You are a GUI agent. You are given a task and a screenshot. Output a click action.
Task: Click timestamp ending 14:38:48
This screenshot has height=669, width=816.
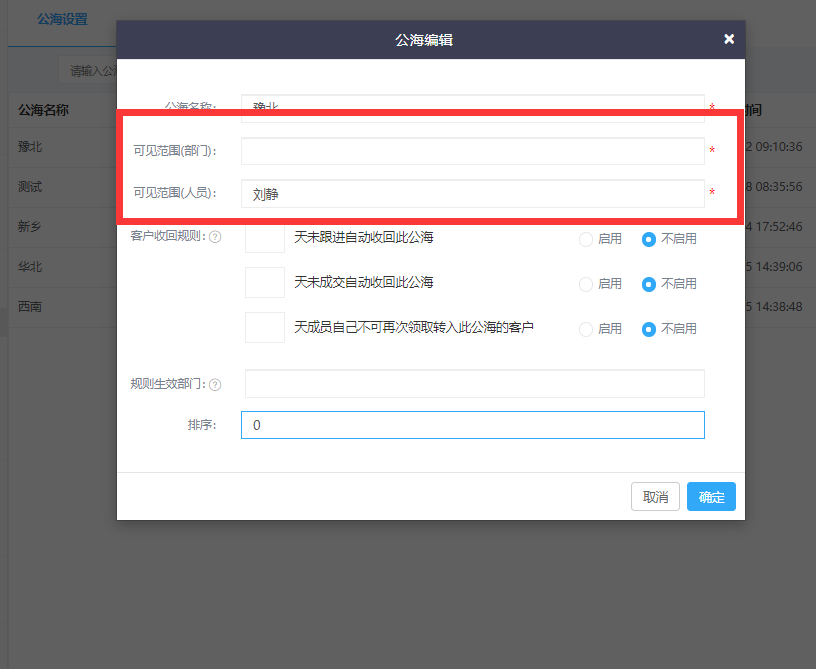click(774, 307)
